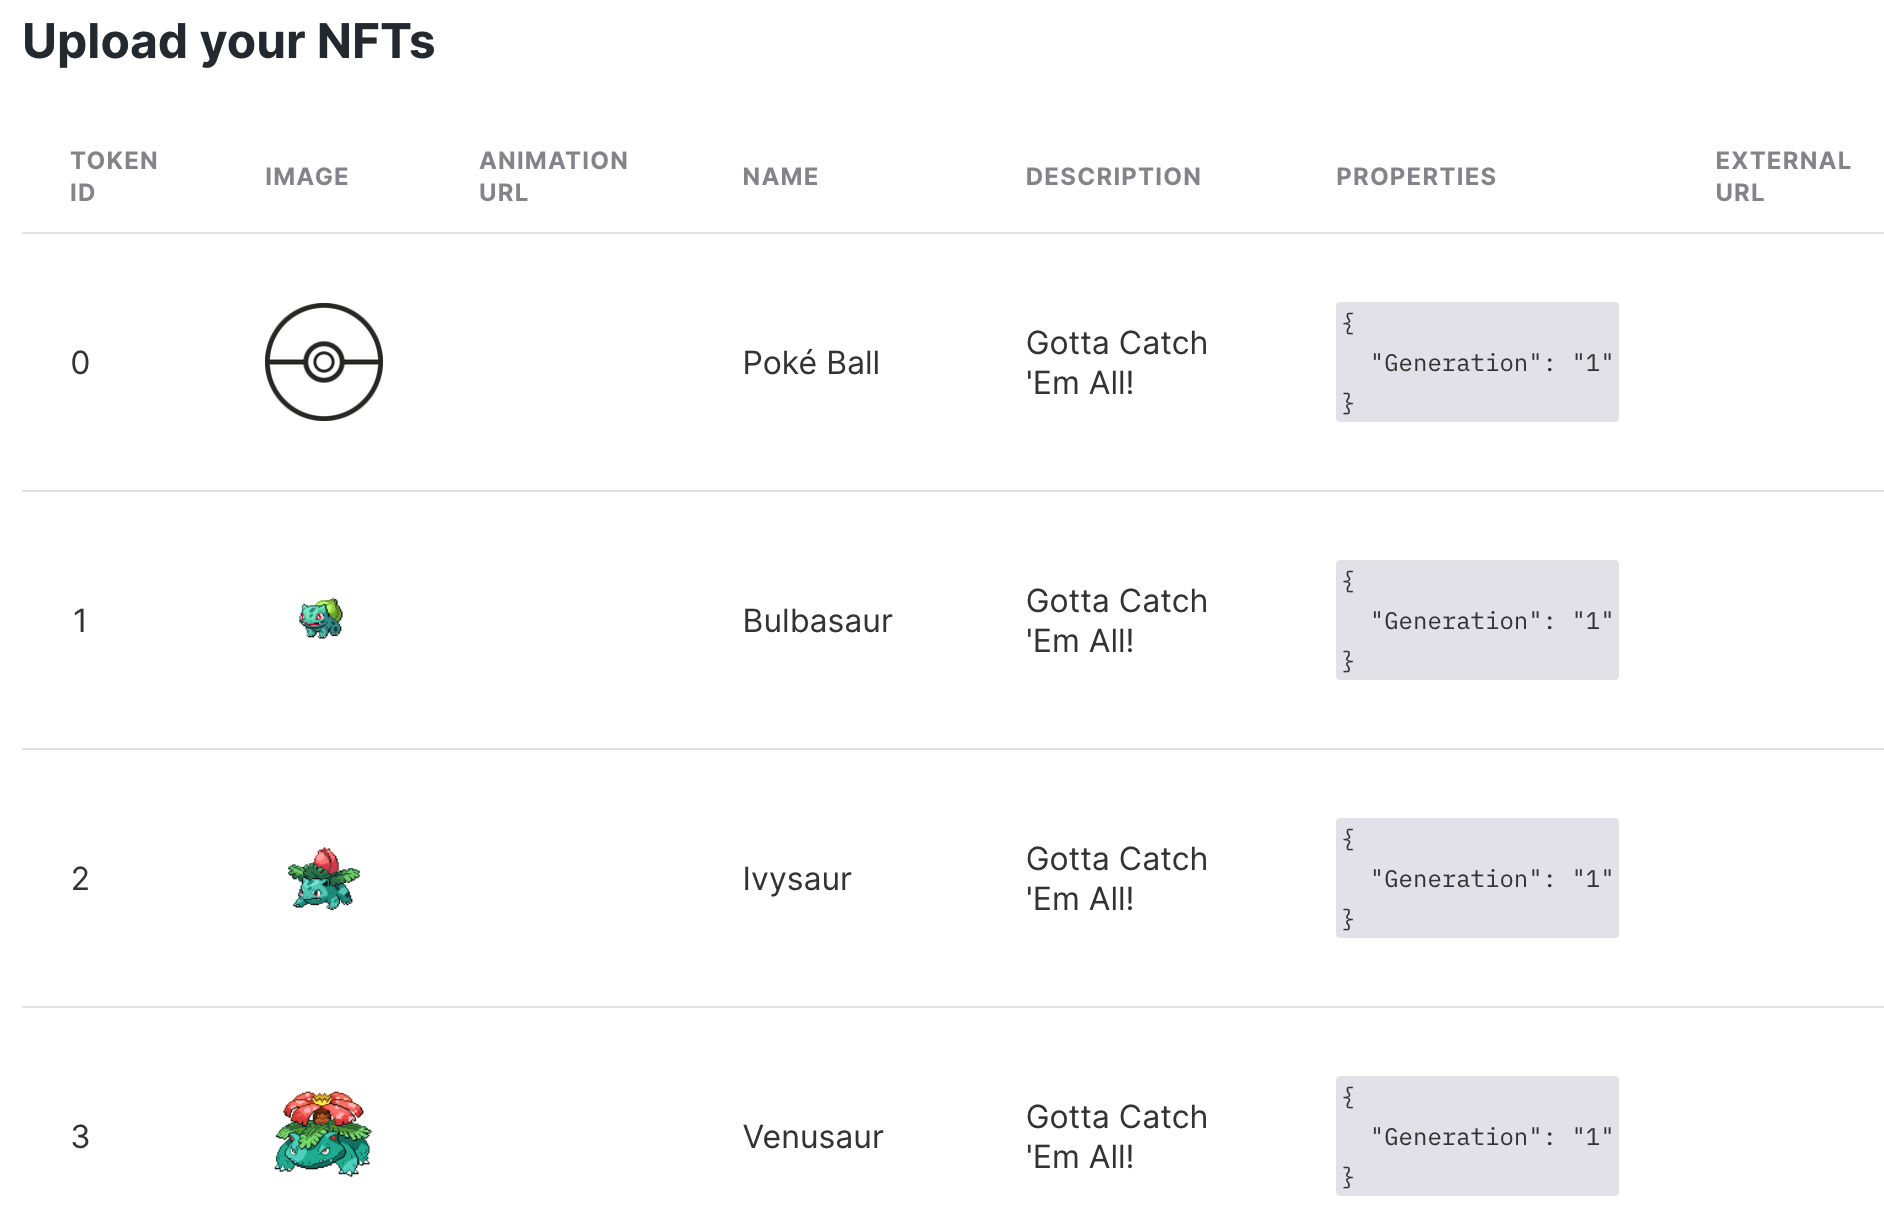The image size is (1884, 1208).
Task: Click the Animation URL column header
Action: 553,176
